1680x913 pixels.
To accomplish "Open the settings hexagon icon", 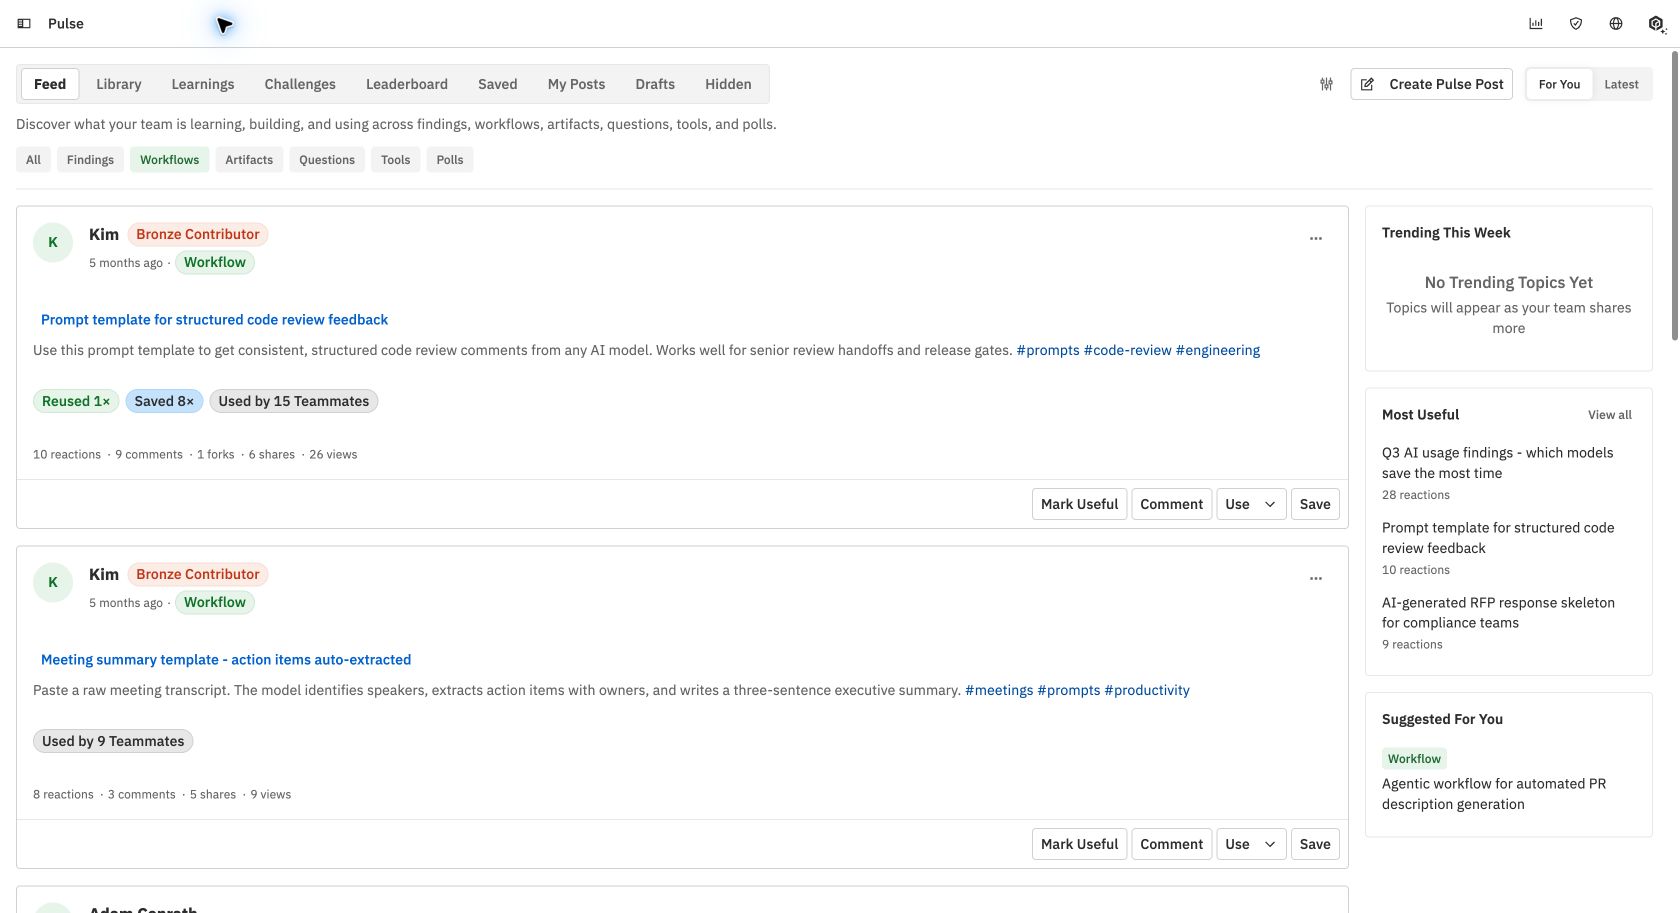I will click(1656, 24).
